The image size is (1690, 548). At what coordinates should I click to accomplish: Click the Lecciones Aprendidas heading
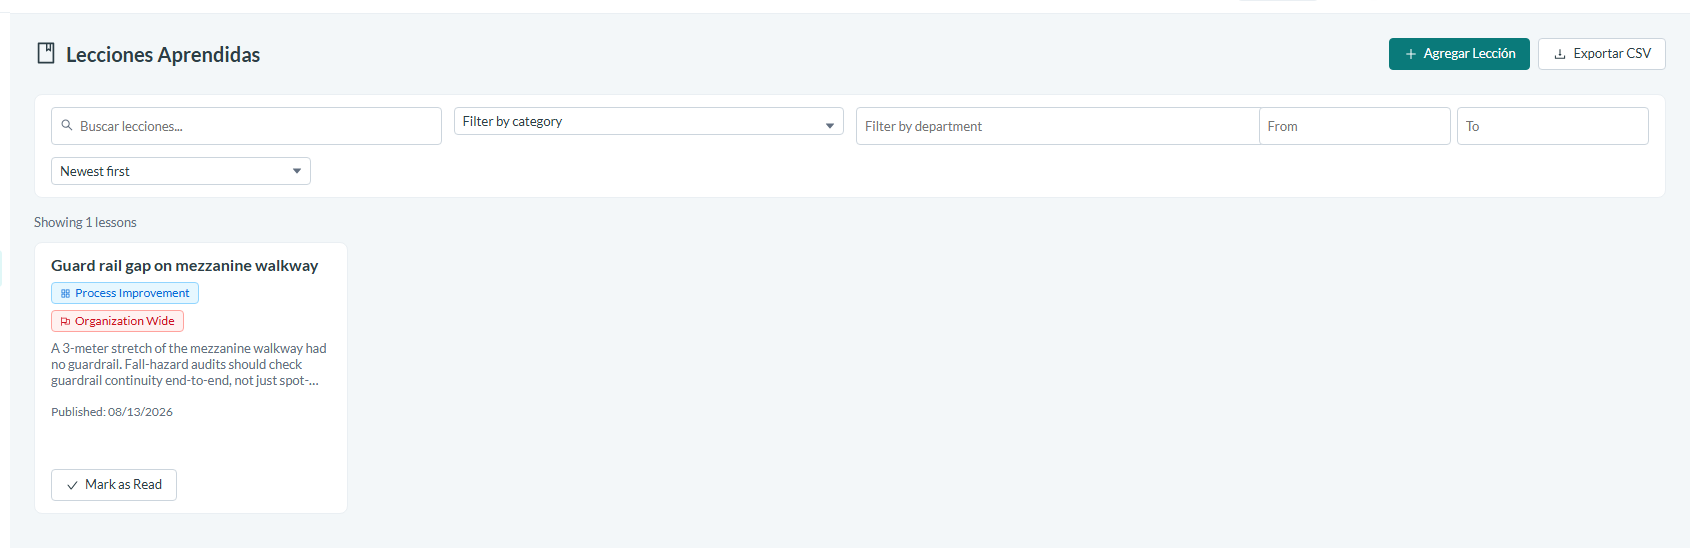pyautogui.click(x=163, y=55)
